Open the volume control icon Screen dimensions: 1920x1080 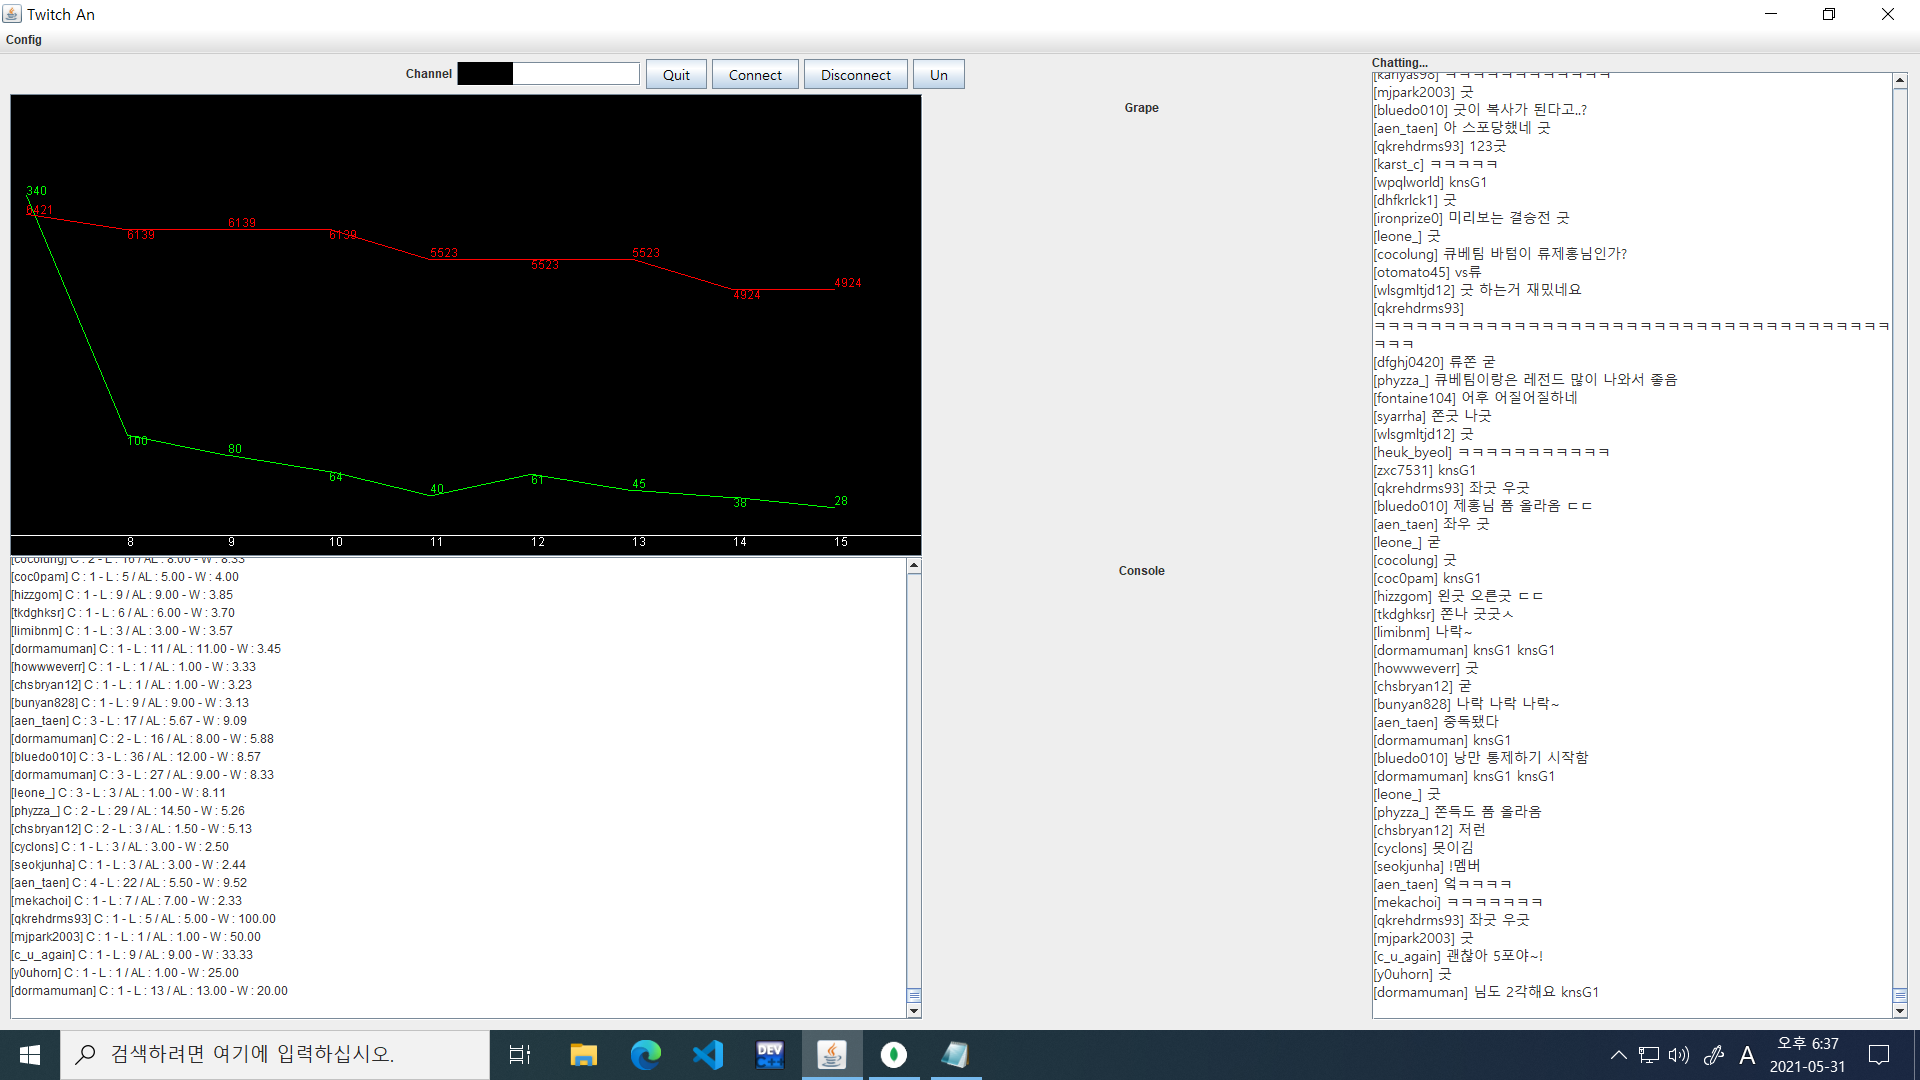pos(1679,1055)
